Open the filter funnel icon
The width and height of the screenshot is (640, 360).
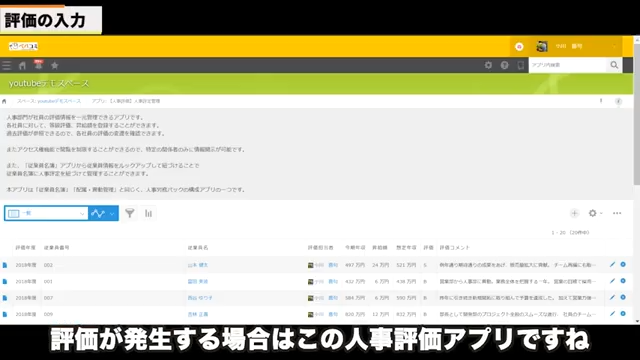point(130,213)
